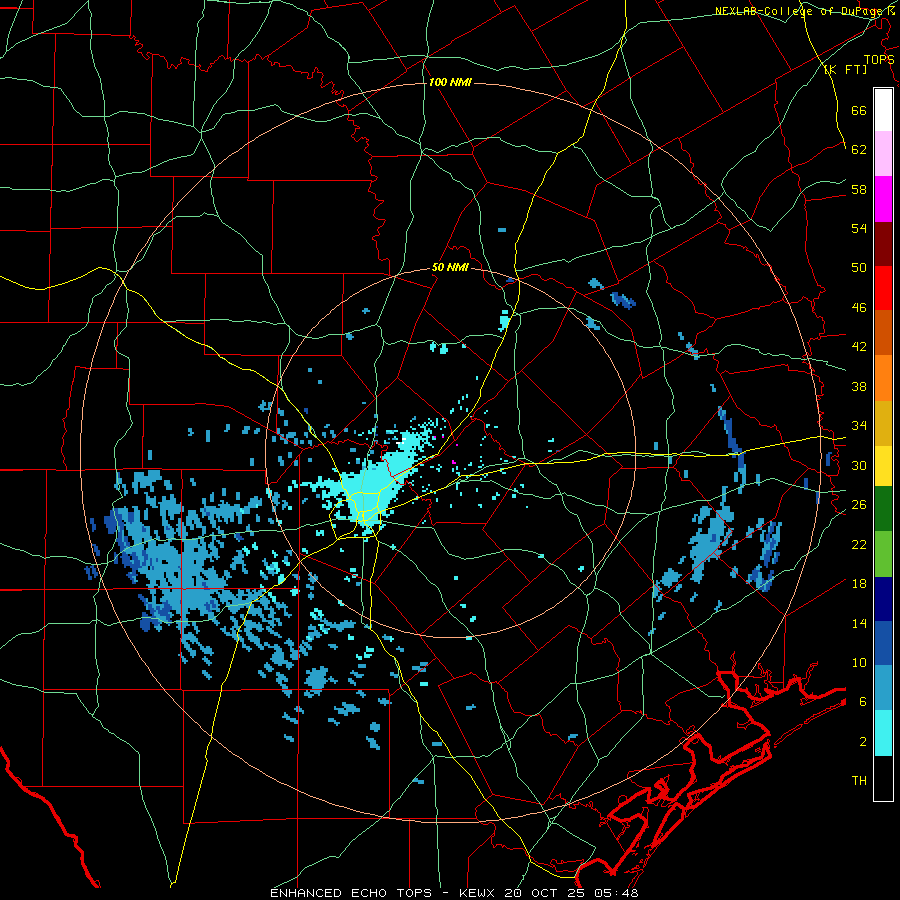Click the black TH legend swatch
The height and width of the screenshot is (900, 900).
tap(883, 778)
